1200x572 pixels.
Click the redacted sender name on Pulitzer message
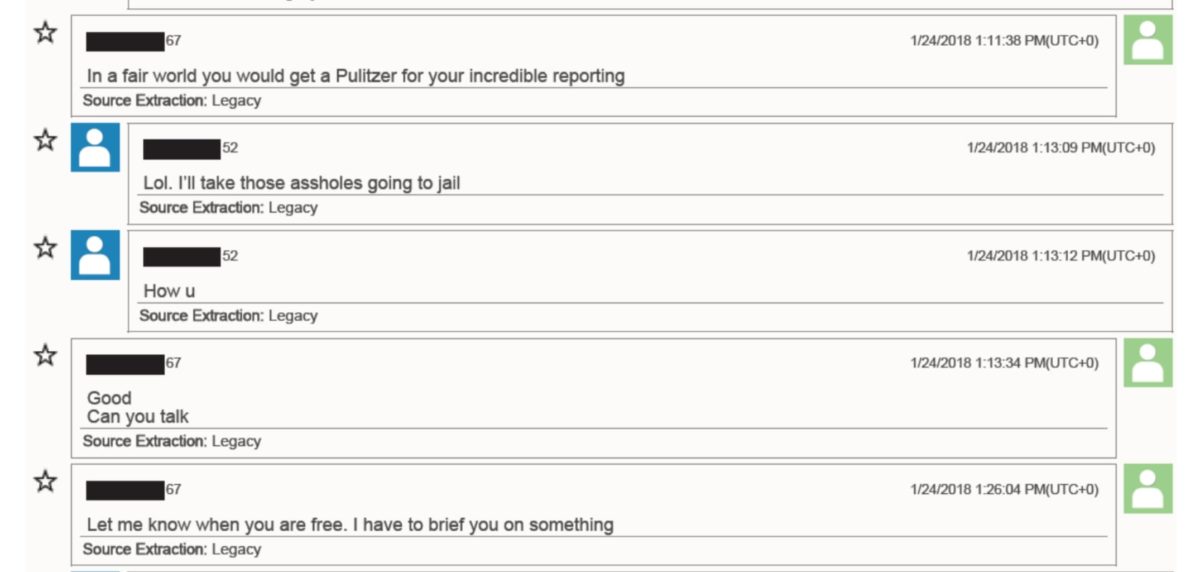pyautogui.click(x=125, y=41)
